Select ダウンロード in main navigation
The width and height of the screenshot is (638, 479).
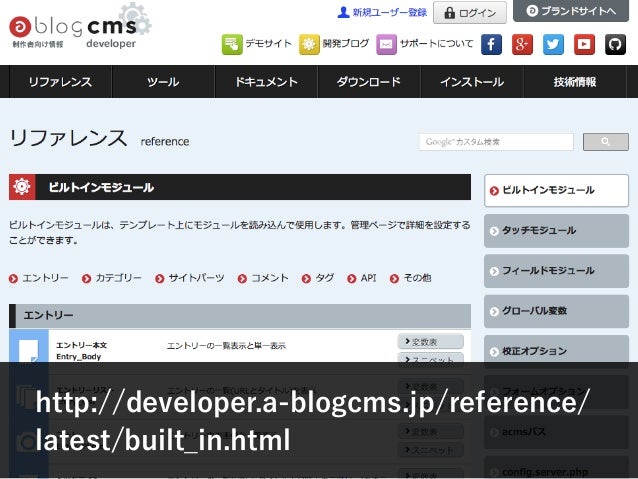(369, 82)
